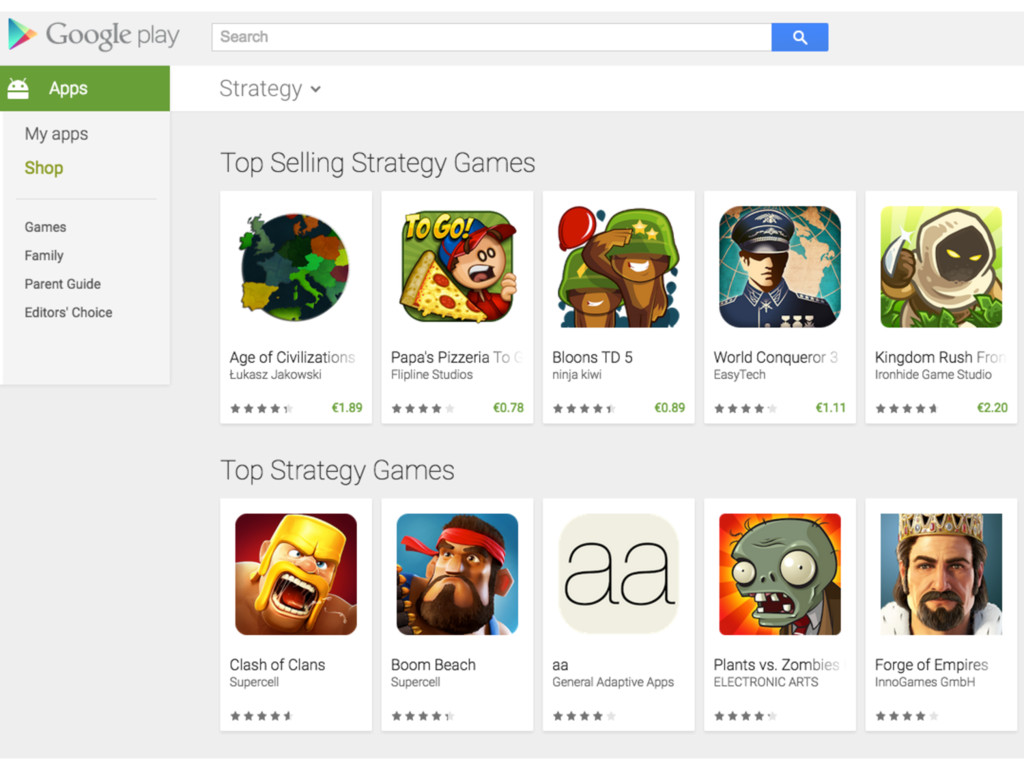Open Plants vs. Zombies icon
Screen dimensions: 1024x768
point(780,574)
